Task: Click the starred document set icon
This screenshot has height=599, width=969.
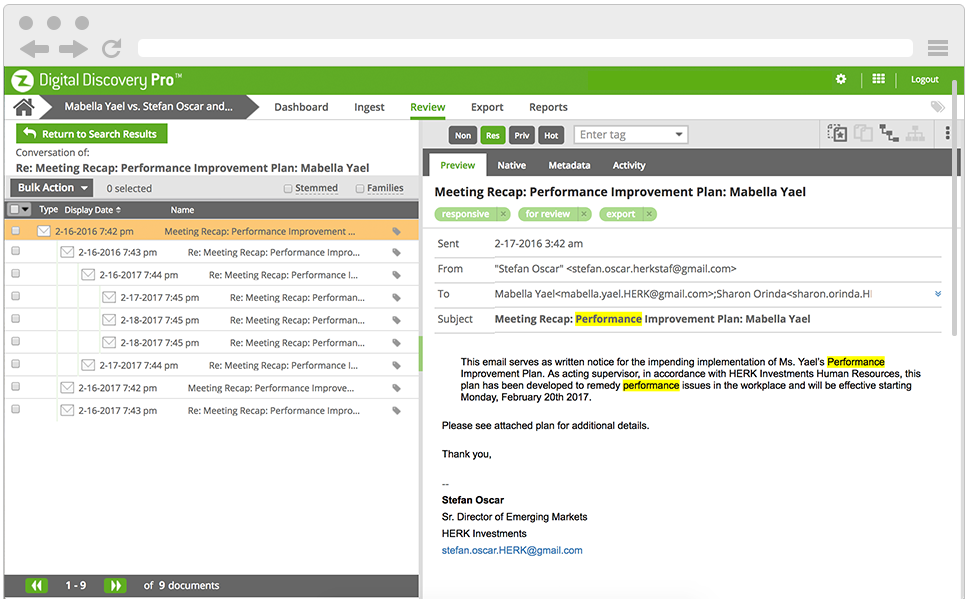Action: pyautogui.click(x=837, y=133)
